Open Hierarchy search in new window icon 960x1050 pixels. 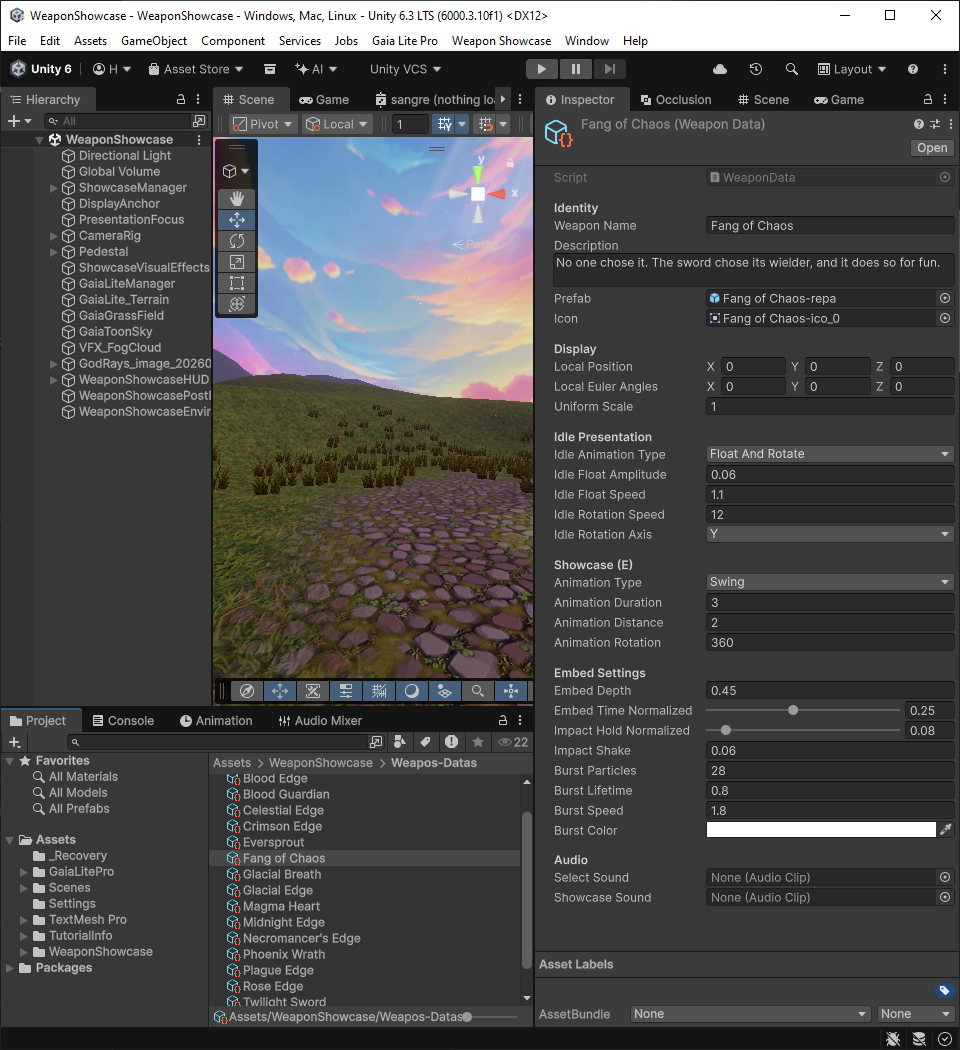pyautogui.click(x=199, y=121)
